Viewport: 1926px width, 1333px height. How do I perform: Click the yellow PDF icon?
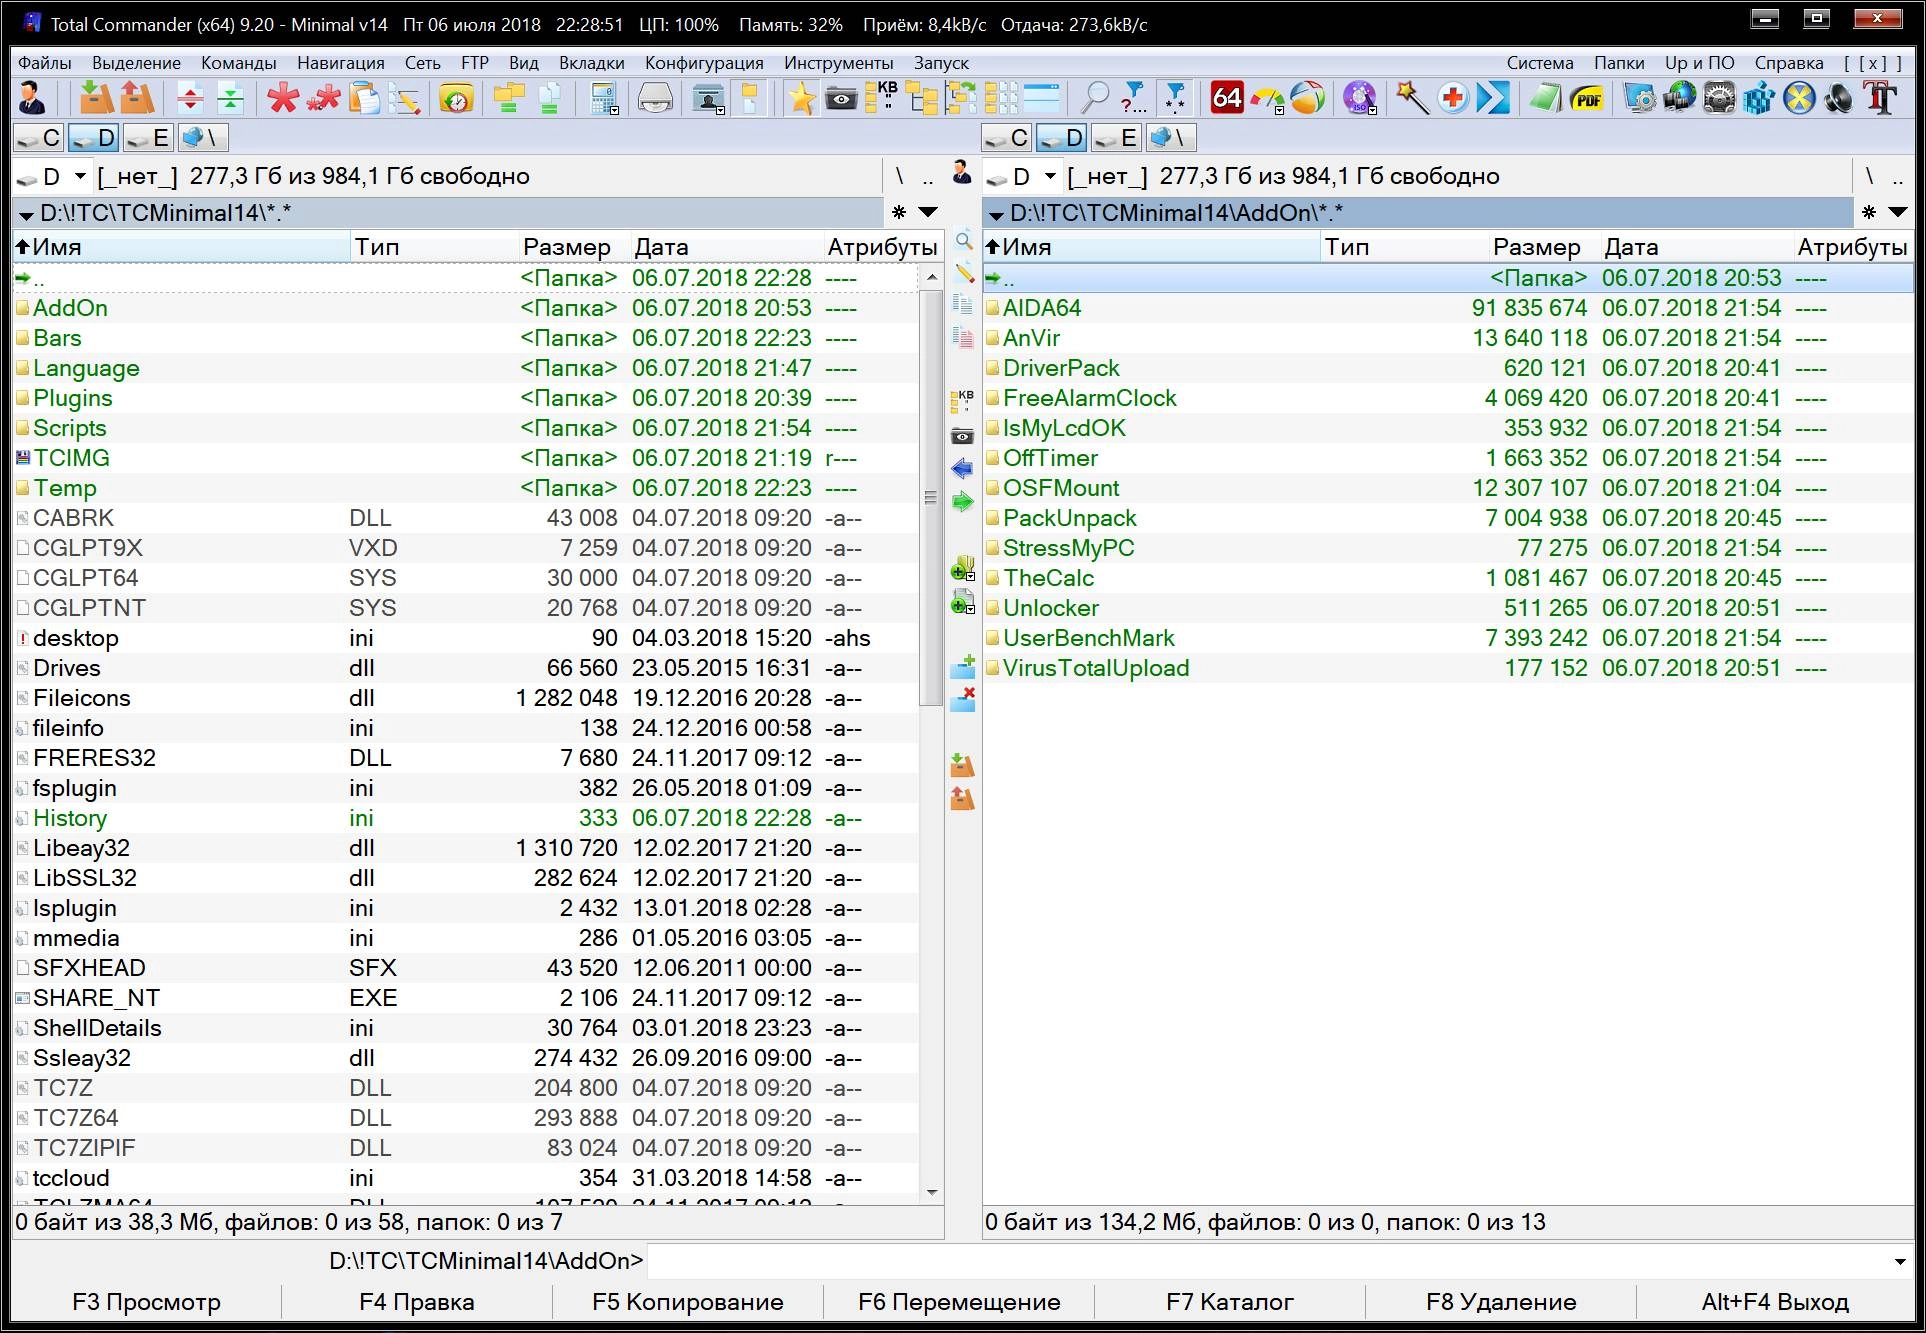click(1587, 98)
